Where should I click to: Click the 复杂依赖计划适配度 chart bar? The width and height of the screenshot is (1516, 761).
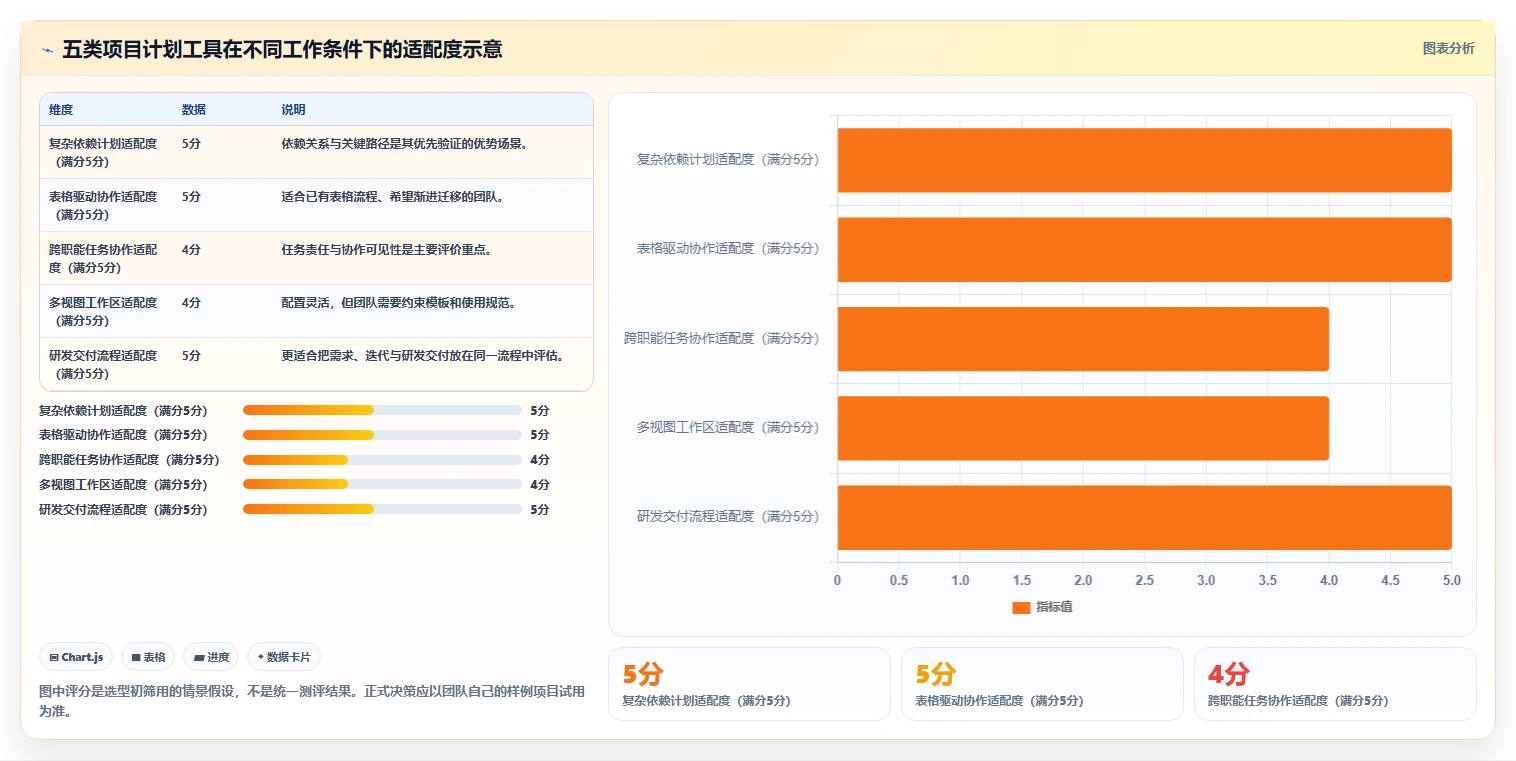coord(1144,160)
